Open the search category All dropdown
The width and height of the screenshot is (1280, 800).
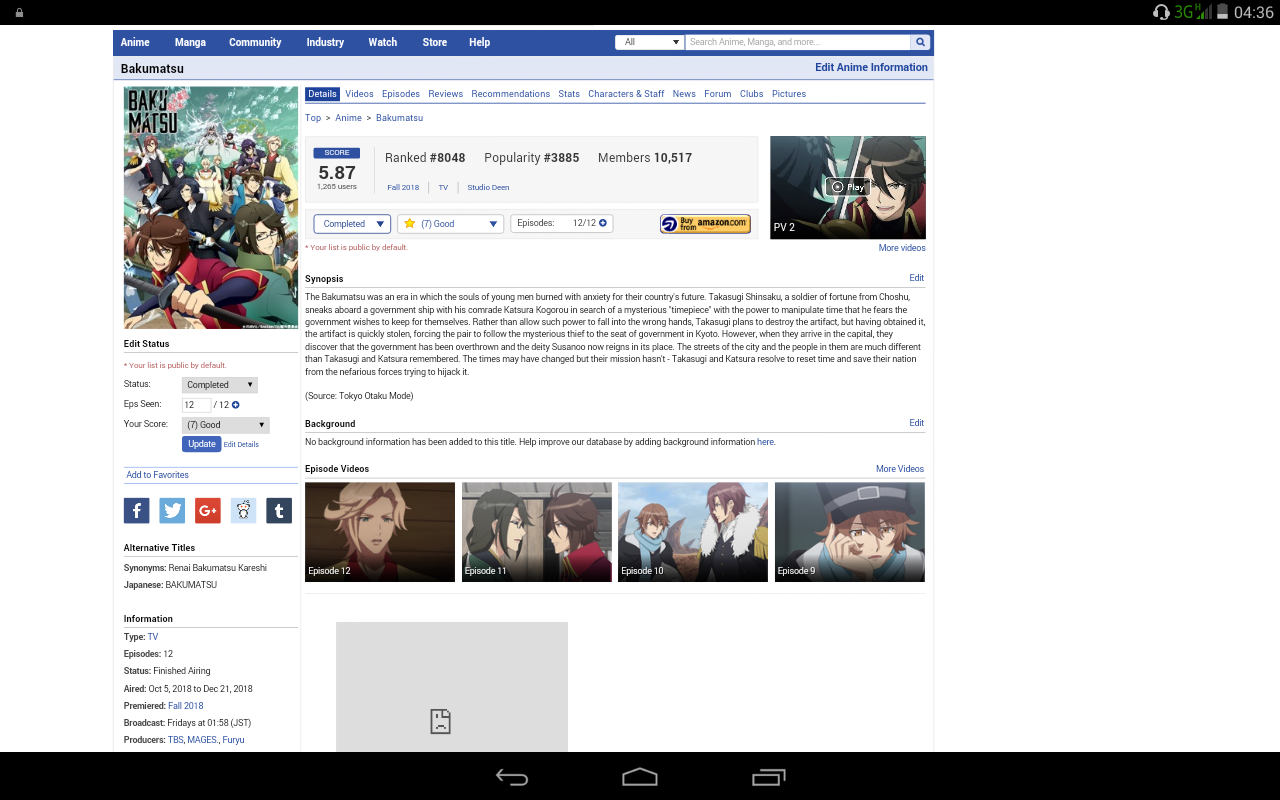pos(649,42)
